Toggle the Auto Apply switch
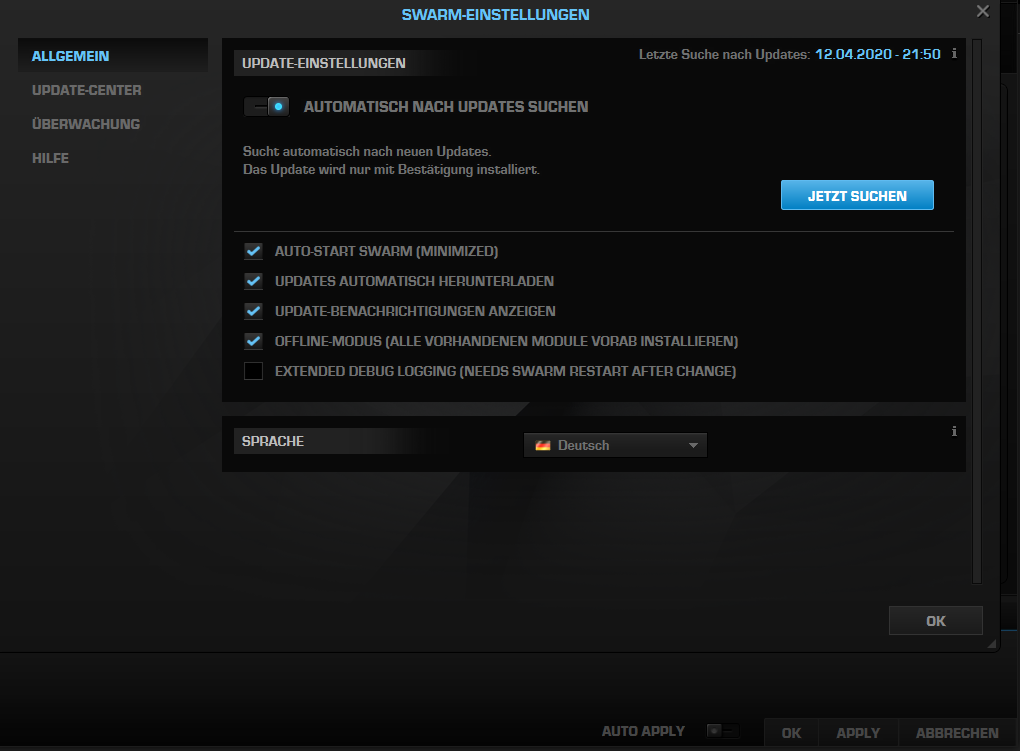This screenshot has height=751, width=1020. tap(722, 731)
